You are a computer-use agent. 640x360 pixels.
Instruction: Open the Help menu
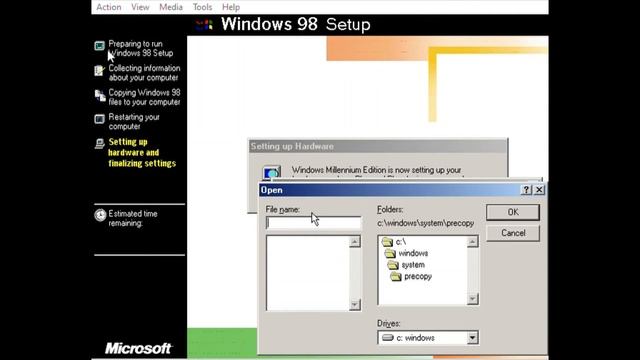[231, 7]
